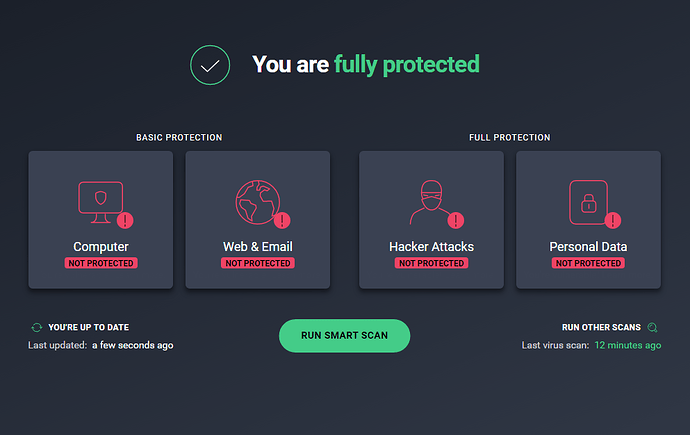
Task: Click the Hacker Attacks masked figure icon
Action: click(431, 202)
